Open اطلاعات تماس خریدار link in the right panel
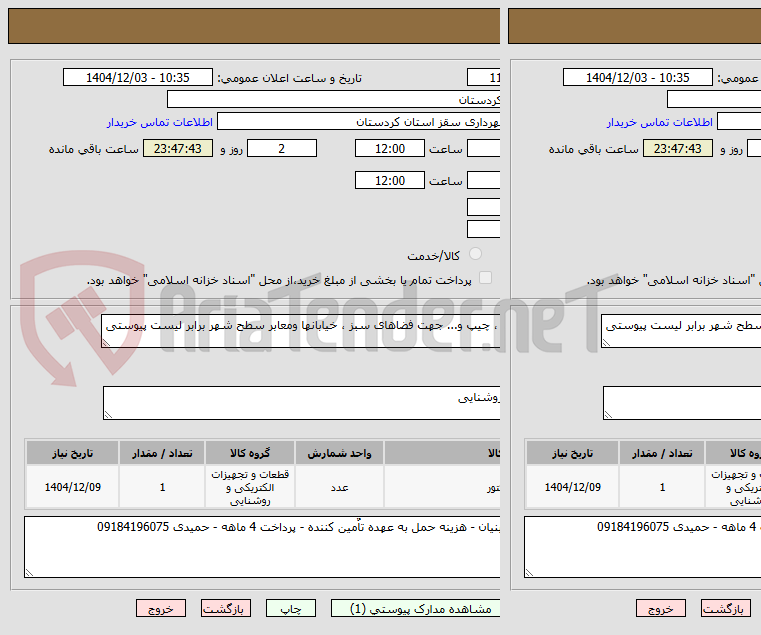 coord(660,122)
